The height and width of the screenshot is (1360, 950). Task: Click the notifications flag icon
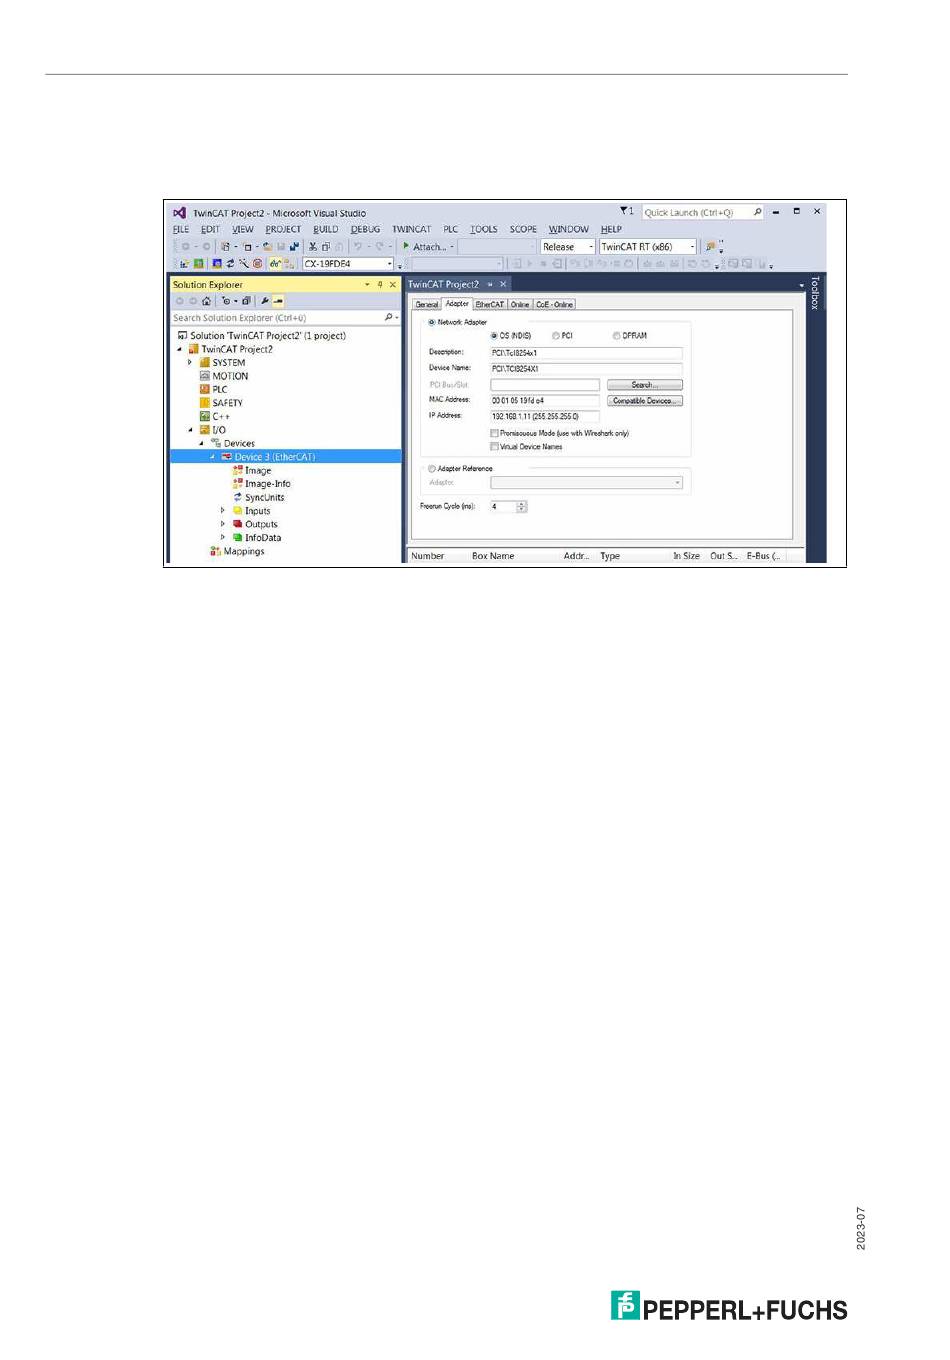(x=623, y=211)
